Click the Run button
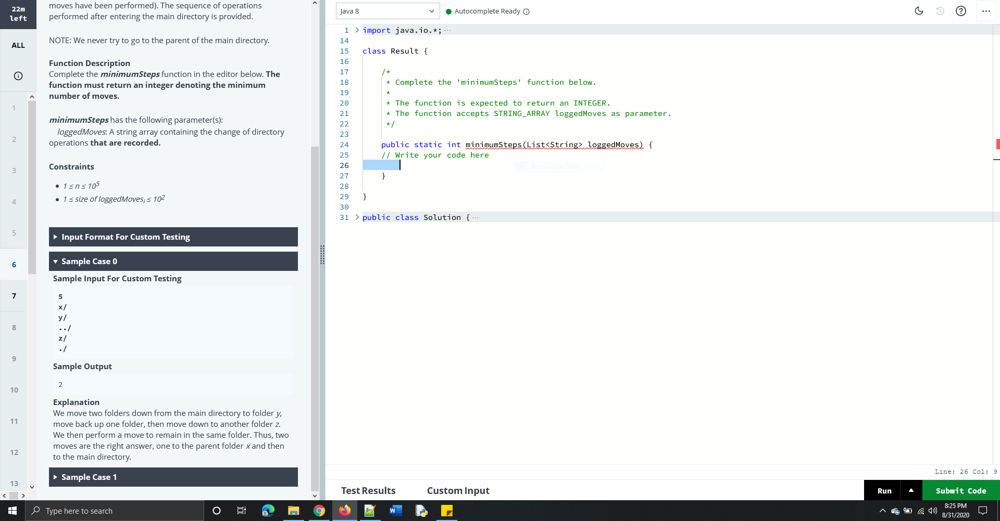Screen dimensions: 1000x521 click(884, 490)
